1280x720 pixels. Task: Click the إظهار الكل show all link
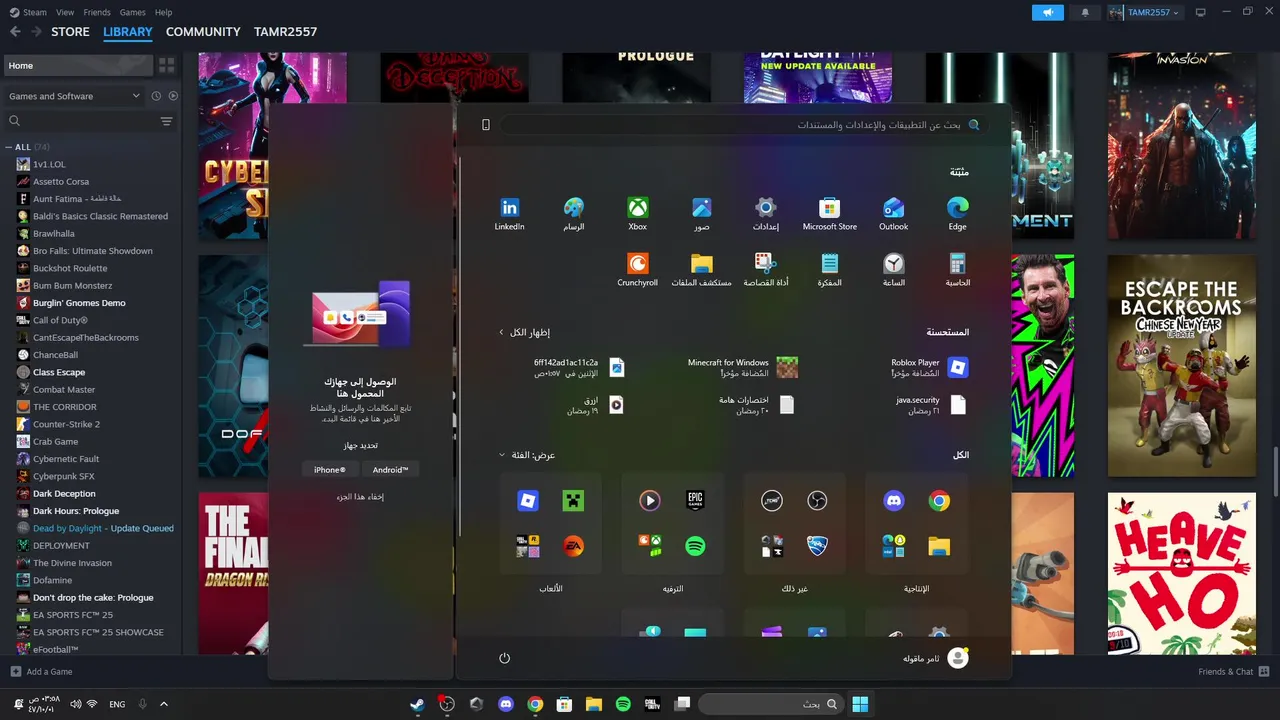525,332
